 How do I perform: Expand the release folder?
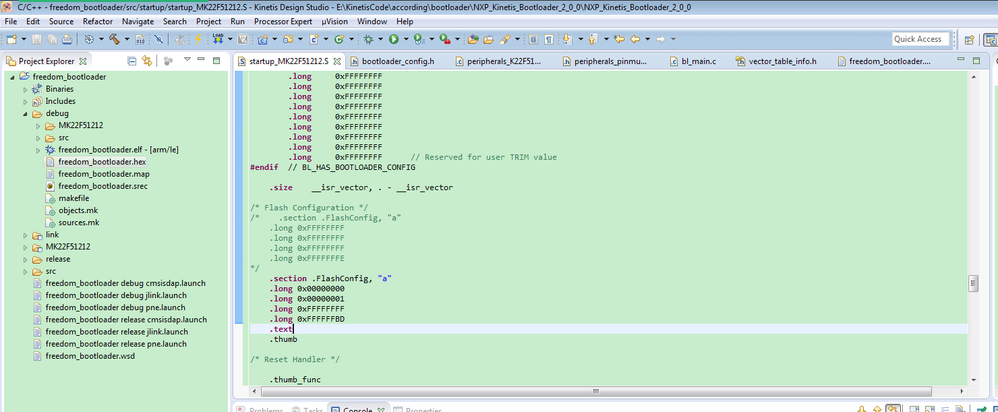tap(25, 259)
